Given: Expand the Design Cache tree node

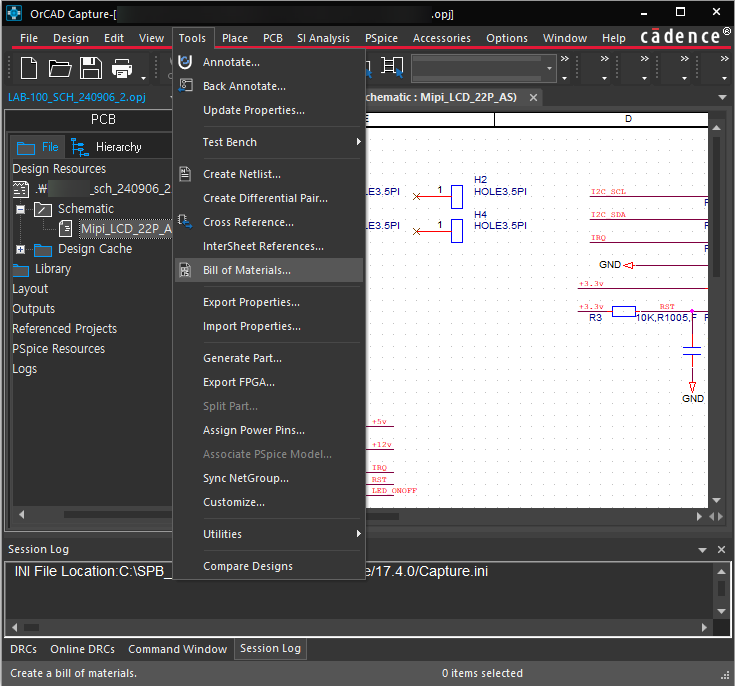Looking at the screenshot, I should (21, 249).
